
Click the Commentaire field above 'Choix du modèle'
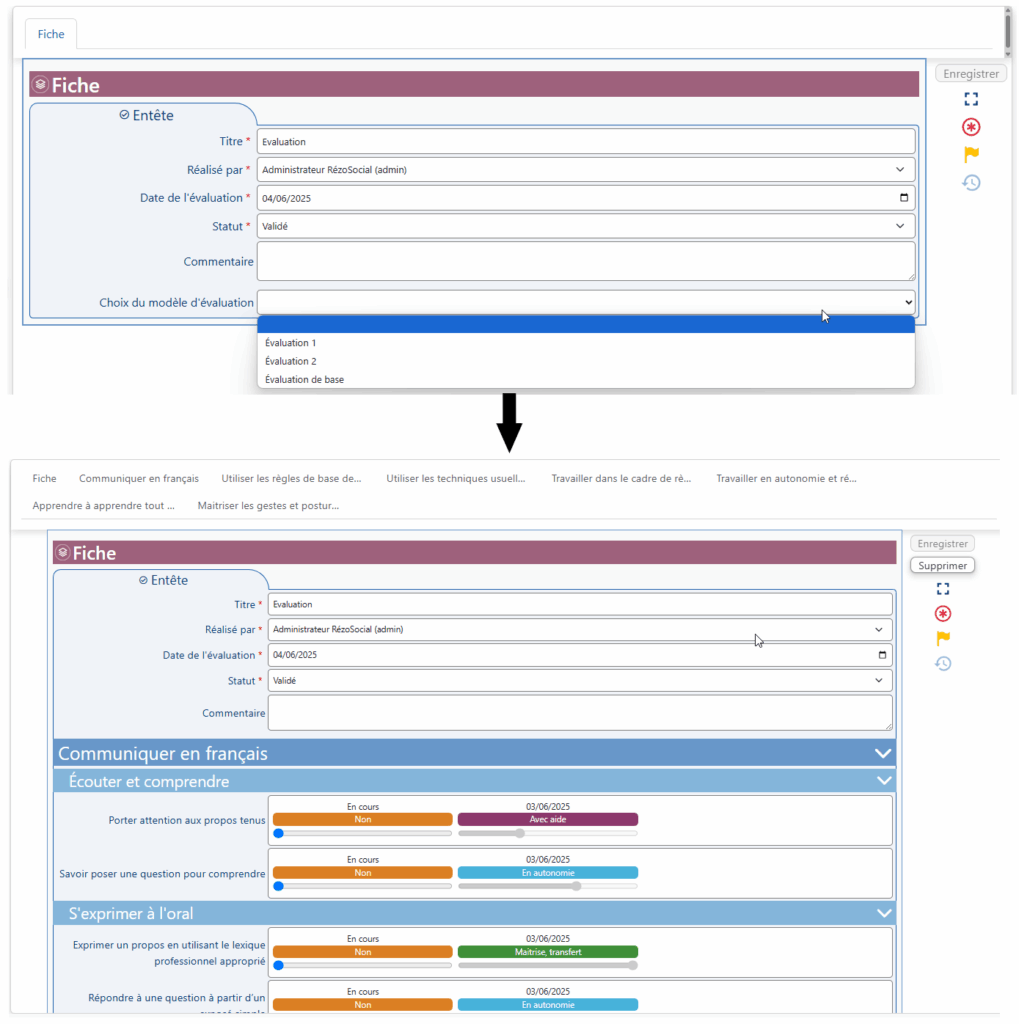click(x=585, y=261)
